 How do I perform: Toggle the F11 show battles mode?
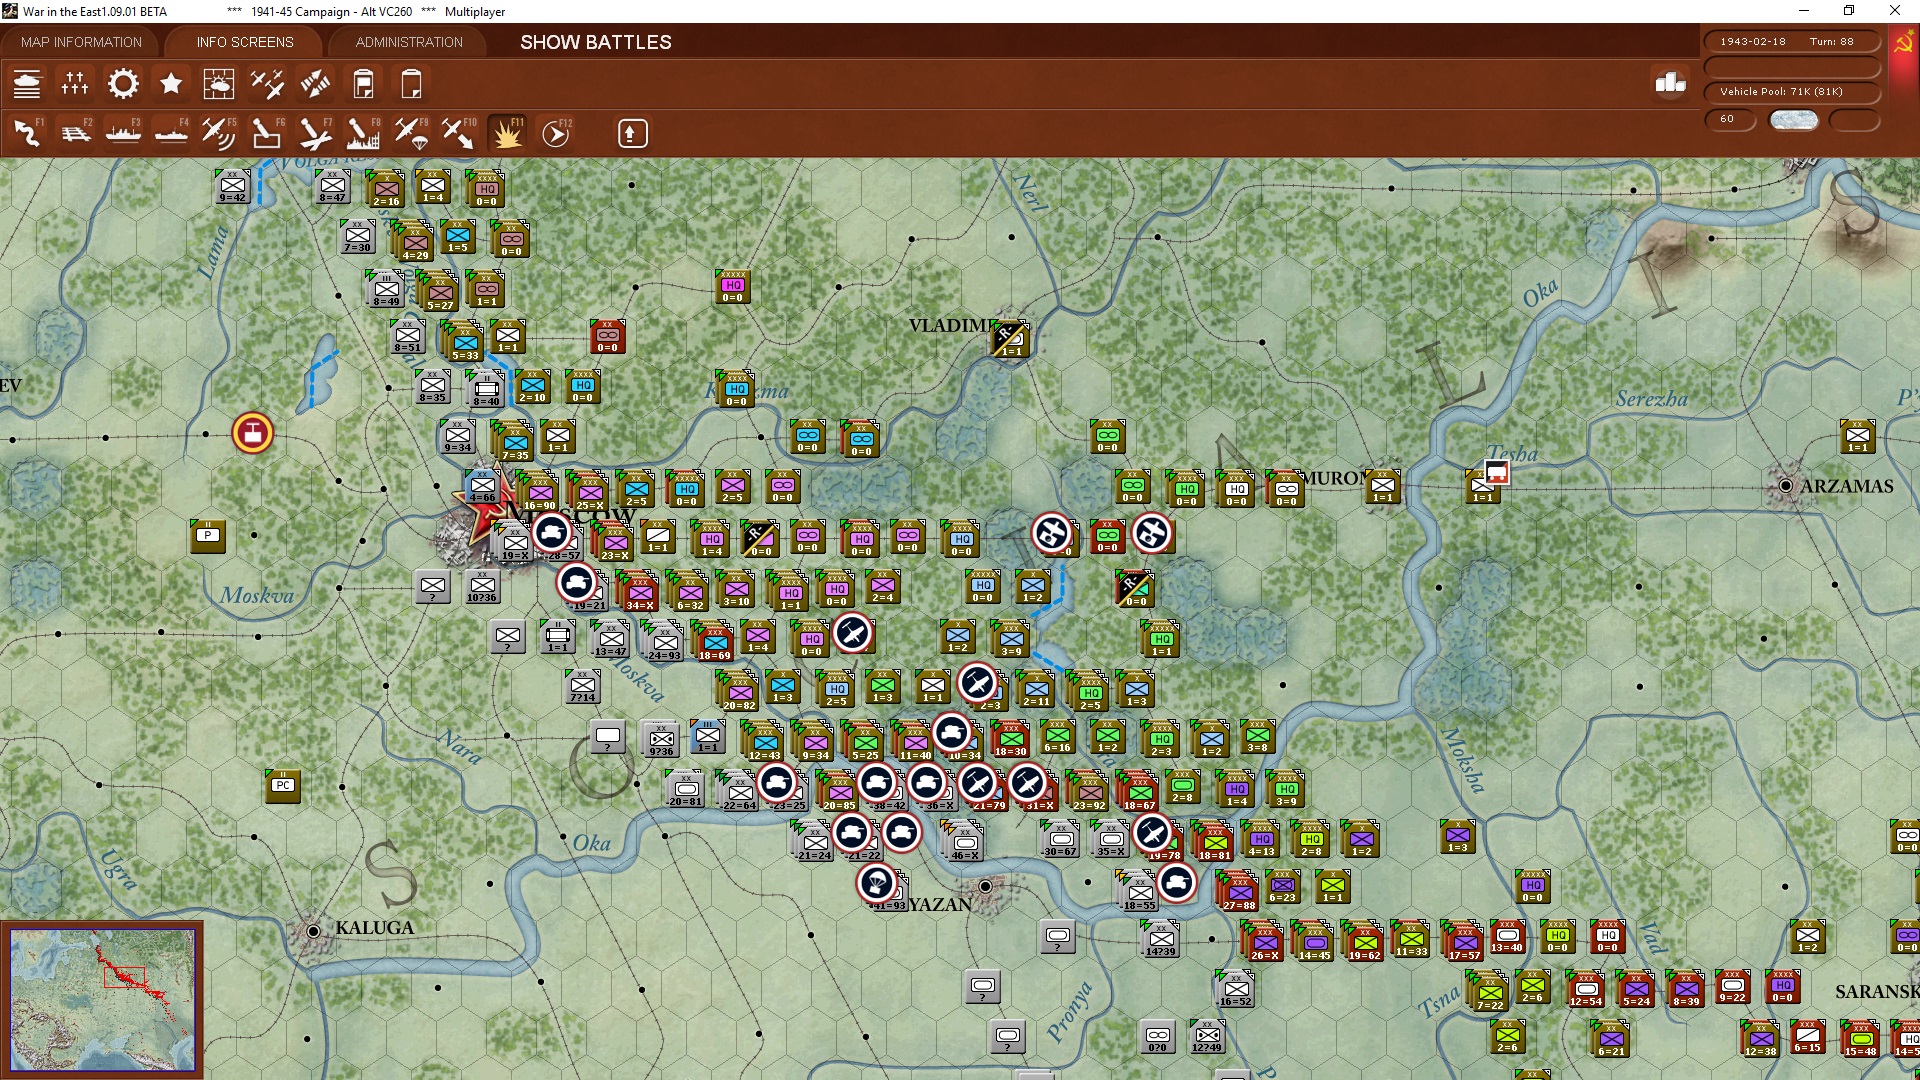click(x=507, y=133)
